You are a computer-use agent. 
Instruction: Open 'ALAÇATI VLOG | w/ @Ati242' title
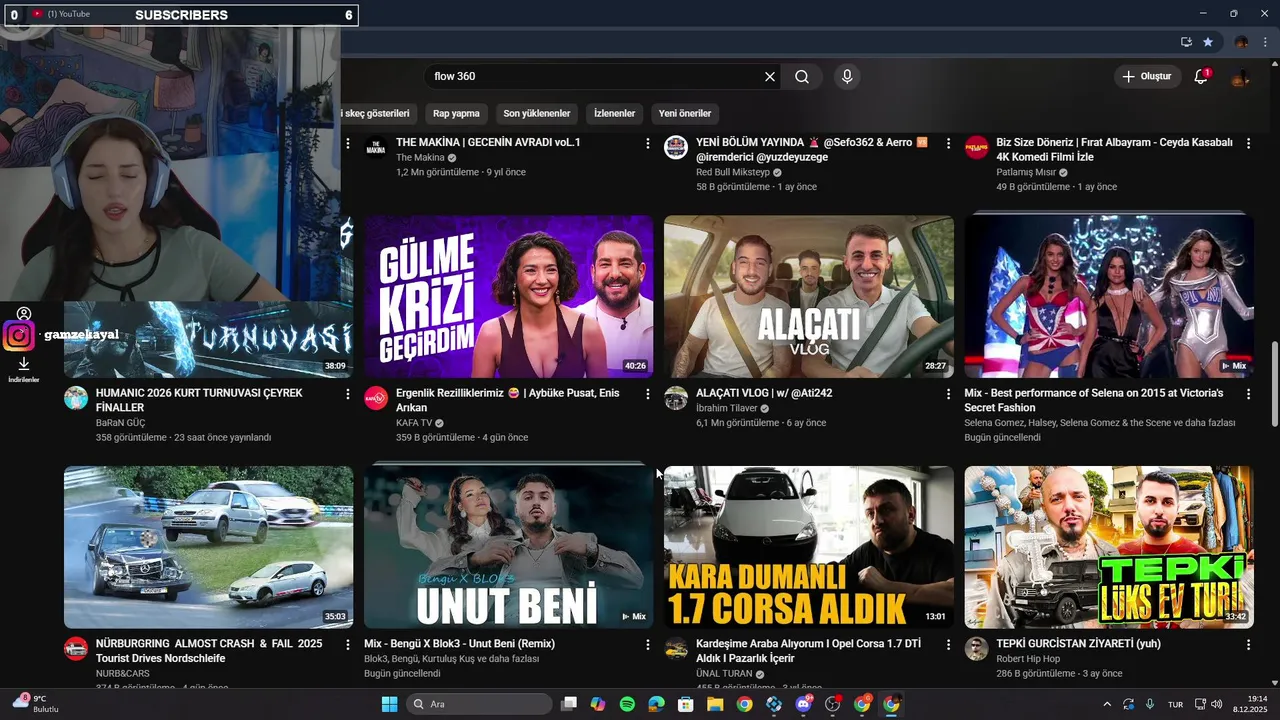764,393
